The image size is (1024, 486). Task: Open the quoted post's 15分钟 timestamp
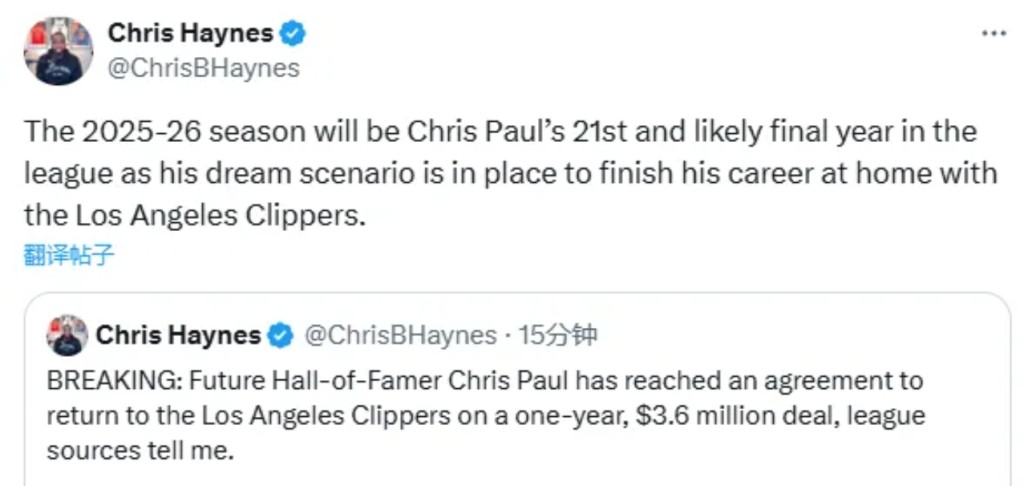pos(558,335)
